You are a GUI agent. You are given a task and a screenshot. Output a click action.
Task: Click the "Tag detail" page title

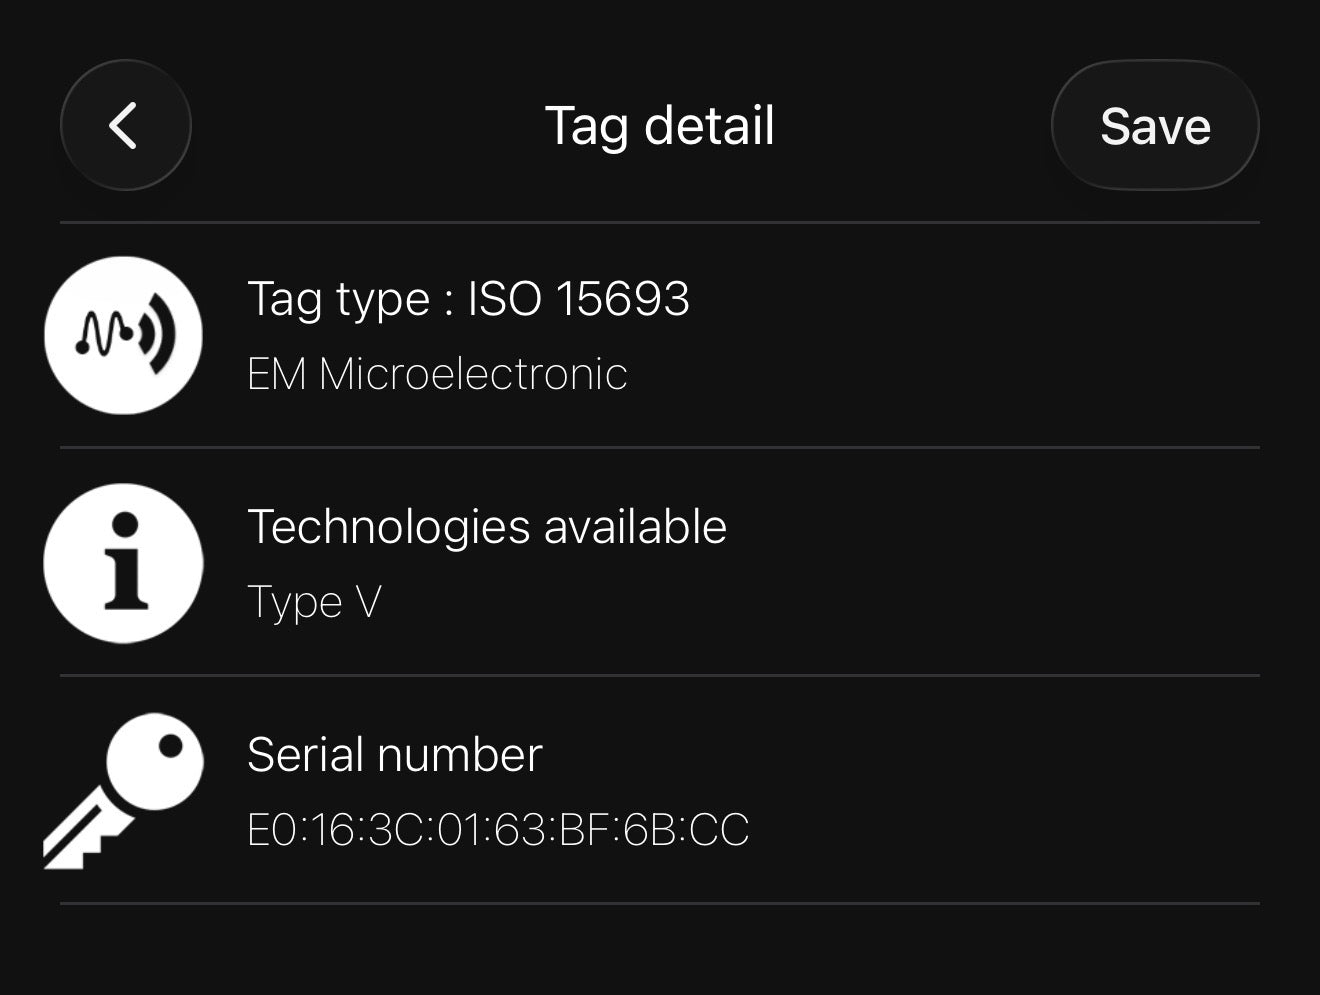(659, 126)
